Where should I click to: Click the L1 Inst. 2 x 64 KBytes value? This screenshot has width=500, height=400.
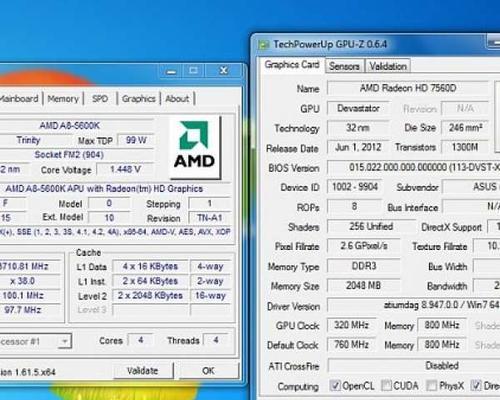click(150, 281)
